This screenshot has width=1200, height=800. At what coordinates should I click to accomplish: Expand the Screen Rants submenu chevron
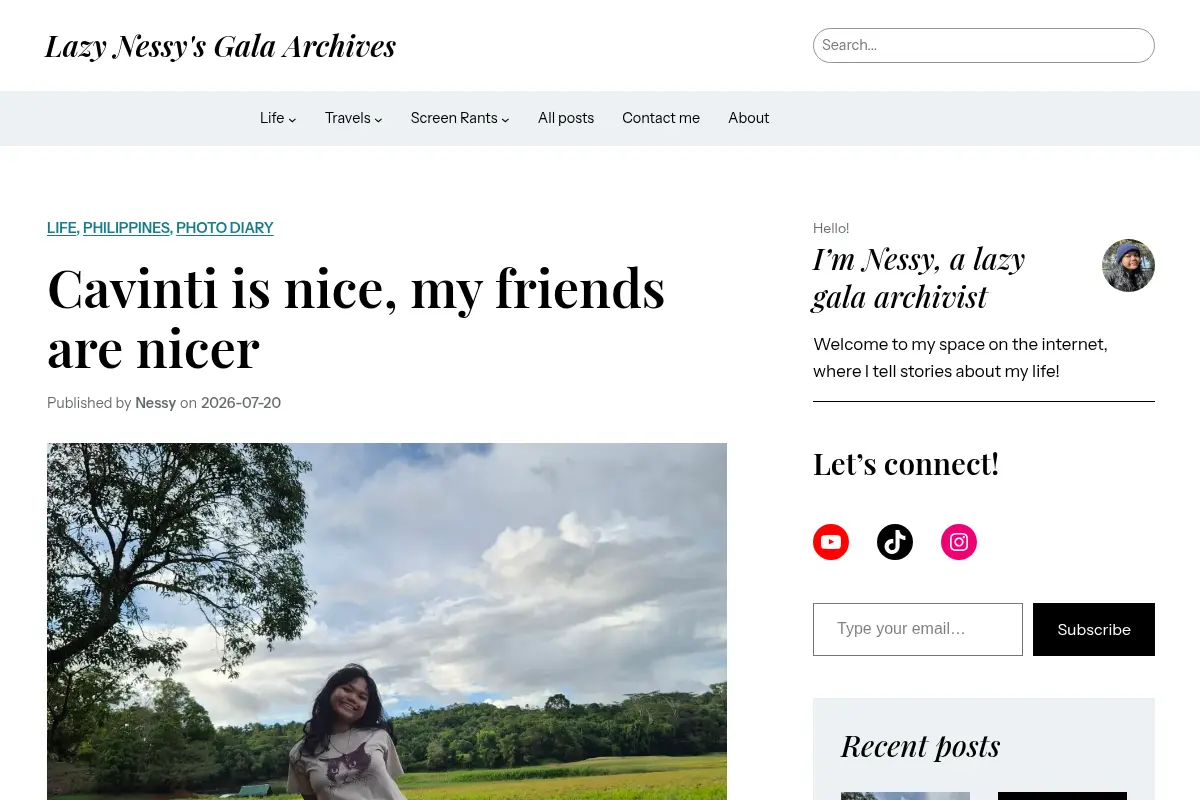point(505,119)
